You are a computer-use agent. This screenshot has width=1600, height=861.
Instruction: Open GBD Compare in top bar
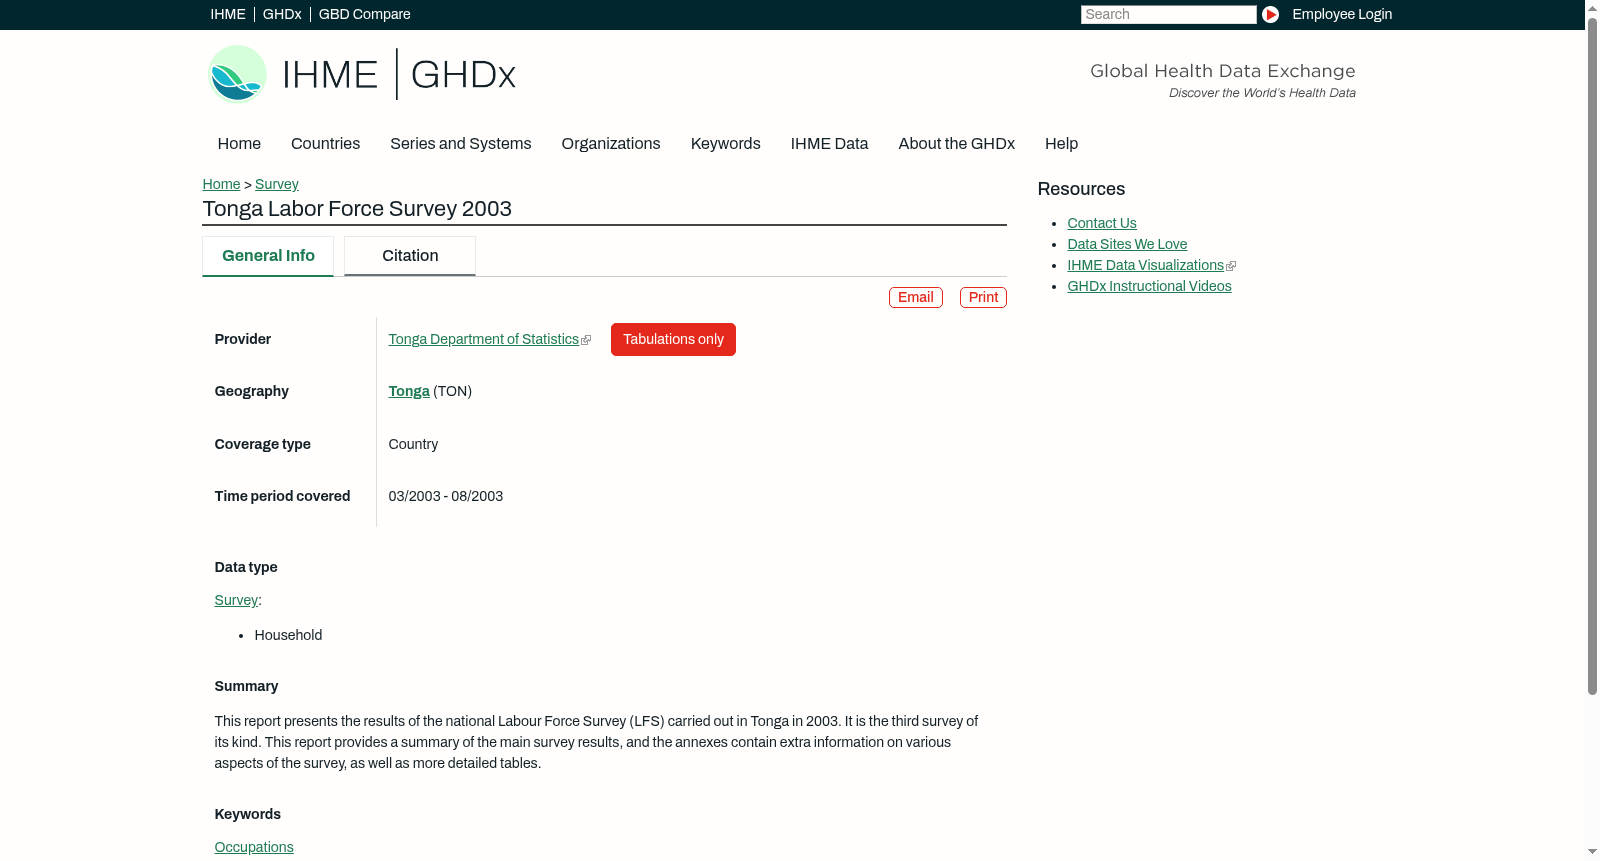365,14
